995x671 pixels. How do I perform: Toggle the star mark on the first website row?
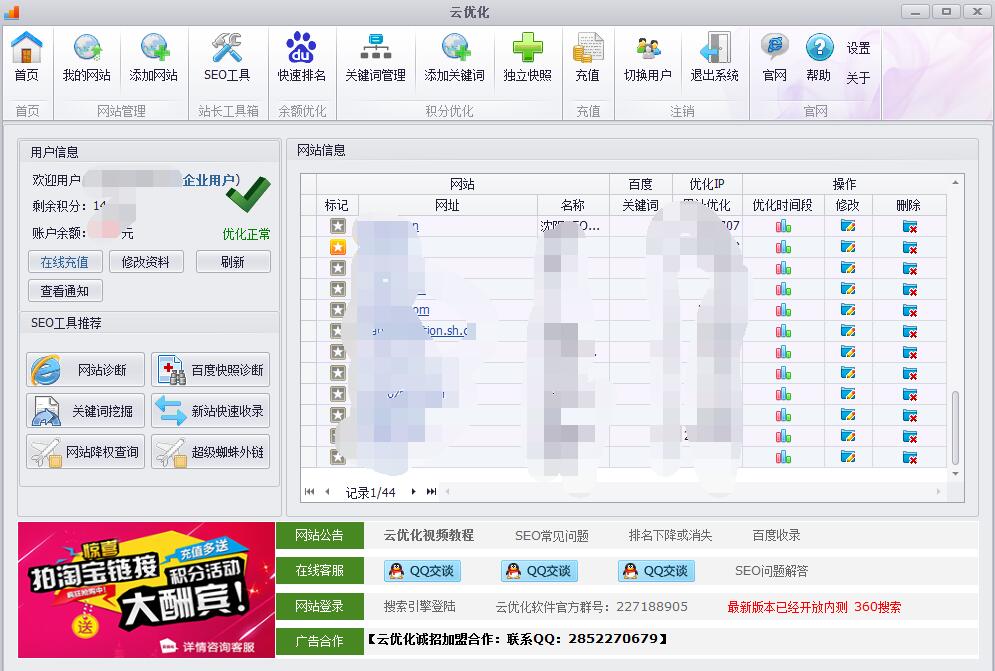[x=338, y=227]
